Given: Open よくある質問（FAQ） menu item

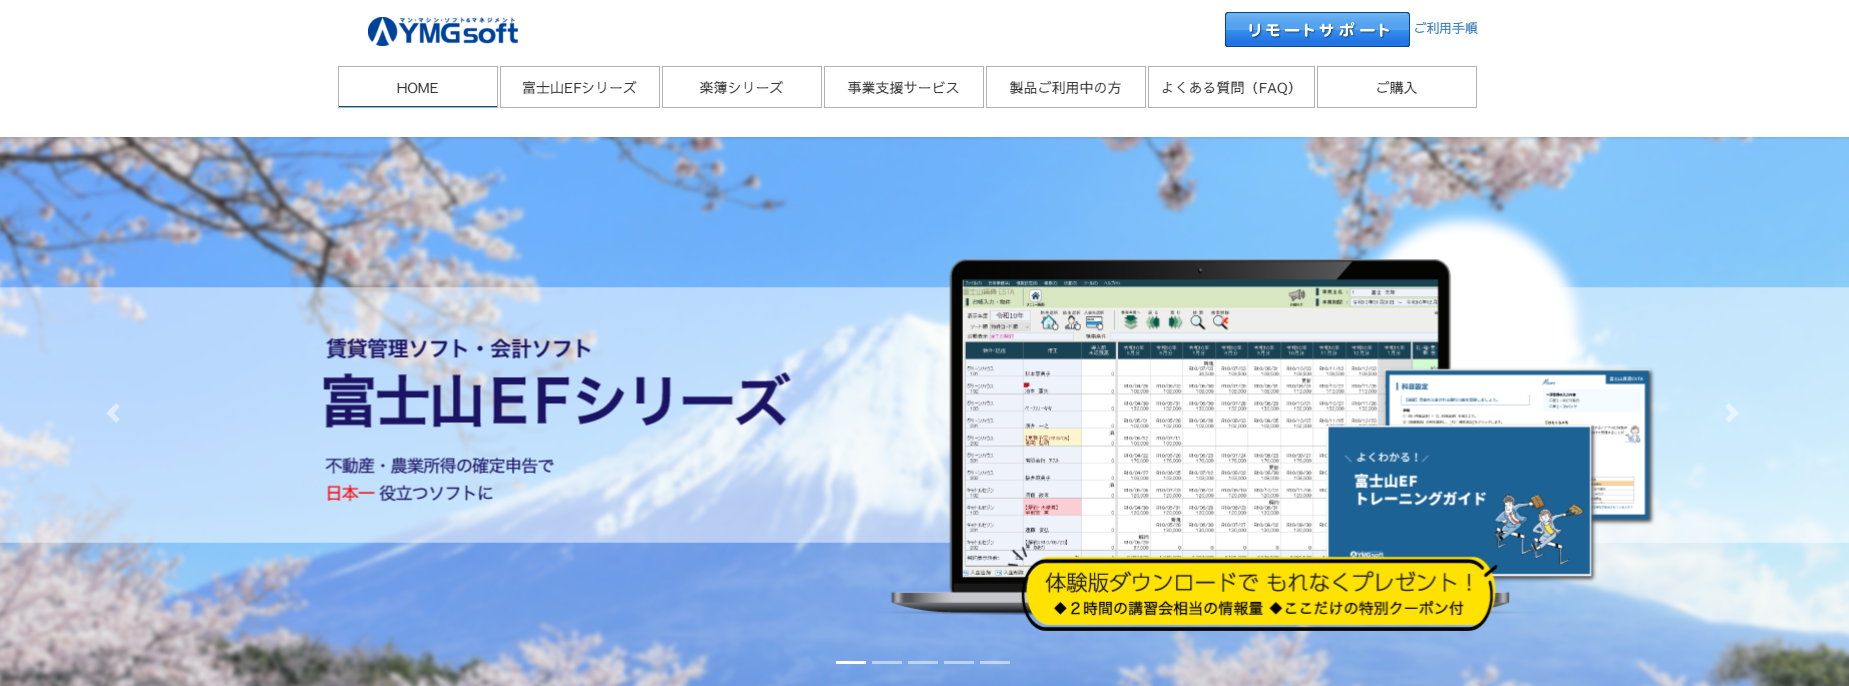Looking at the screenshot, I should tap(1230, 87).
